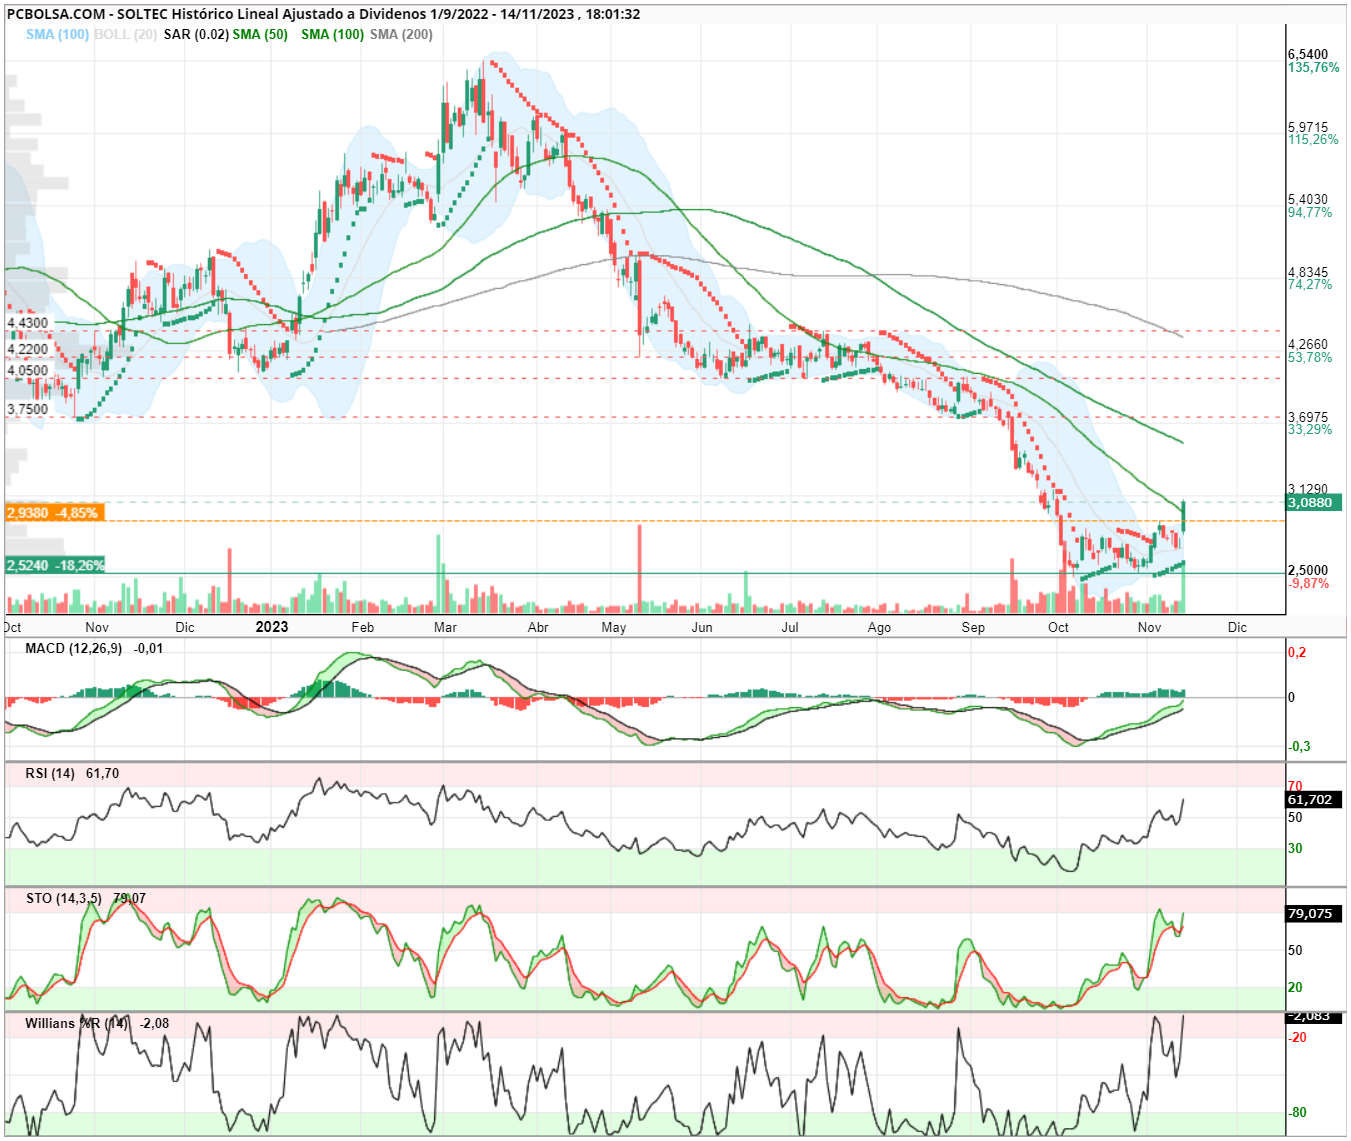
Task: Click the 4,4300 resistance level label
Action: (28, 323)
